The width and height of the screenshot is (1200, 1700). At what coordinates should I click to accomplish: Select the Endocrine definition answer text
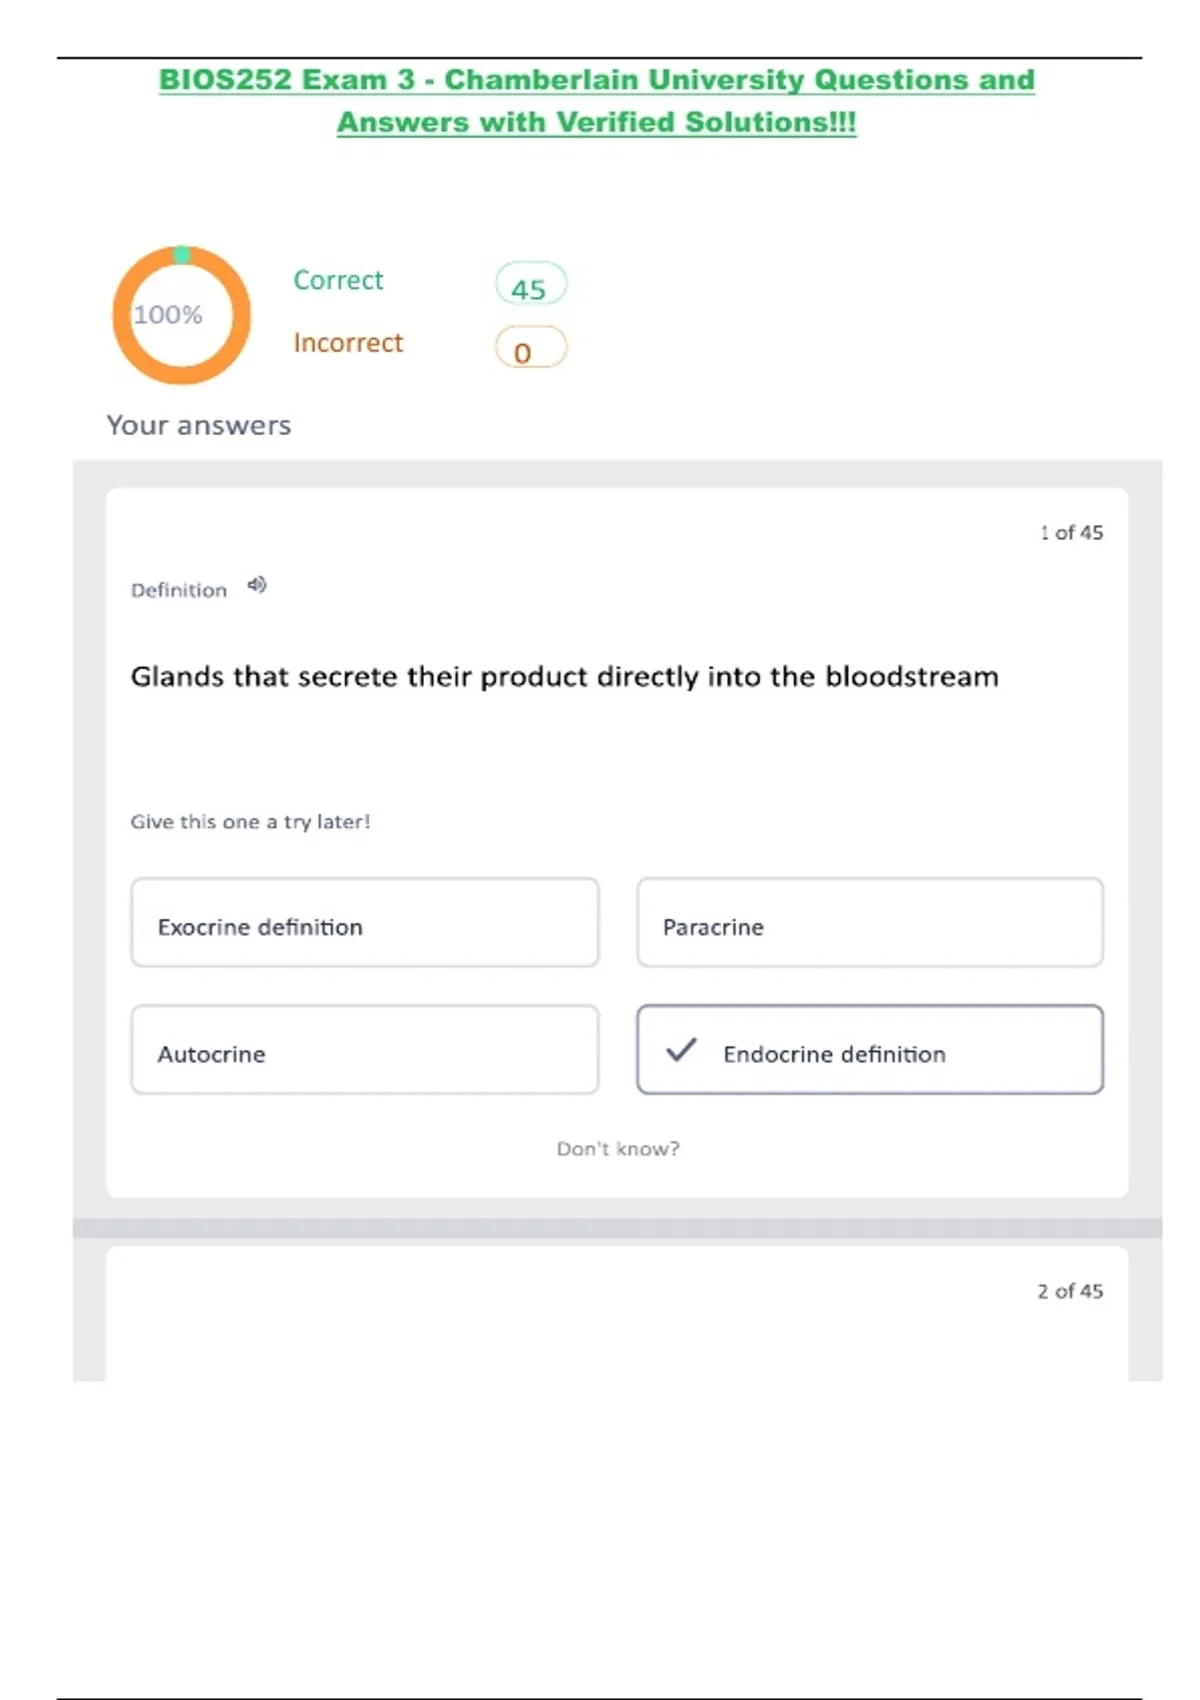point(834,1054)
